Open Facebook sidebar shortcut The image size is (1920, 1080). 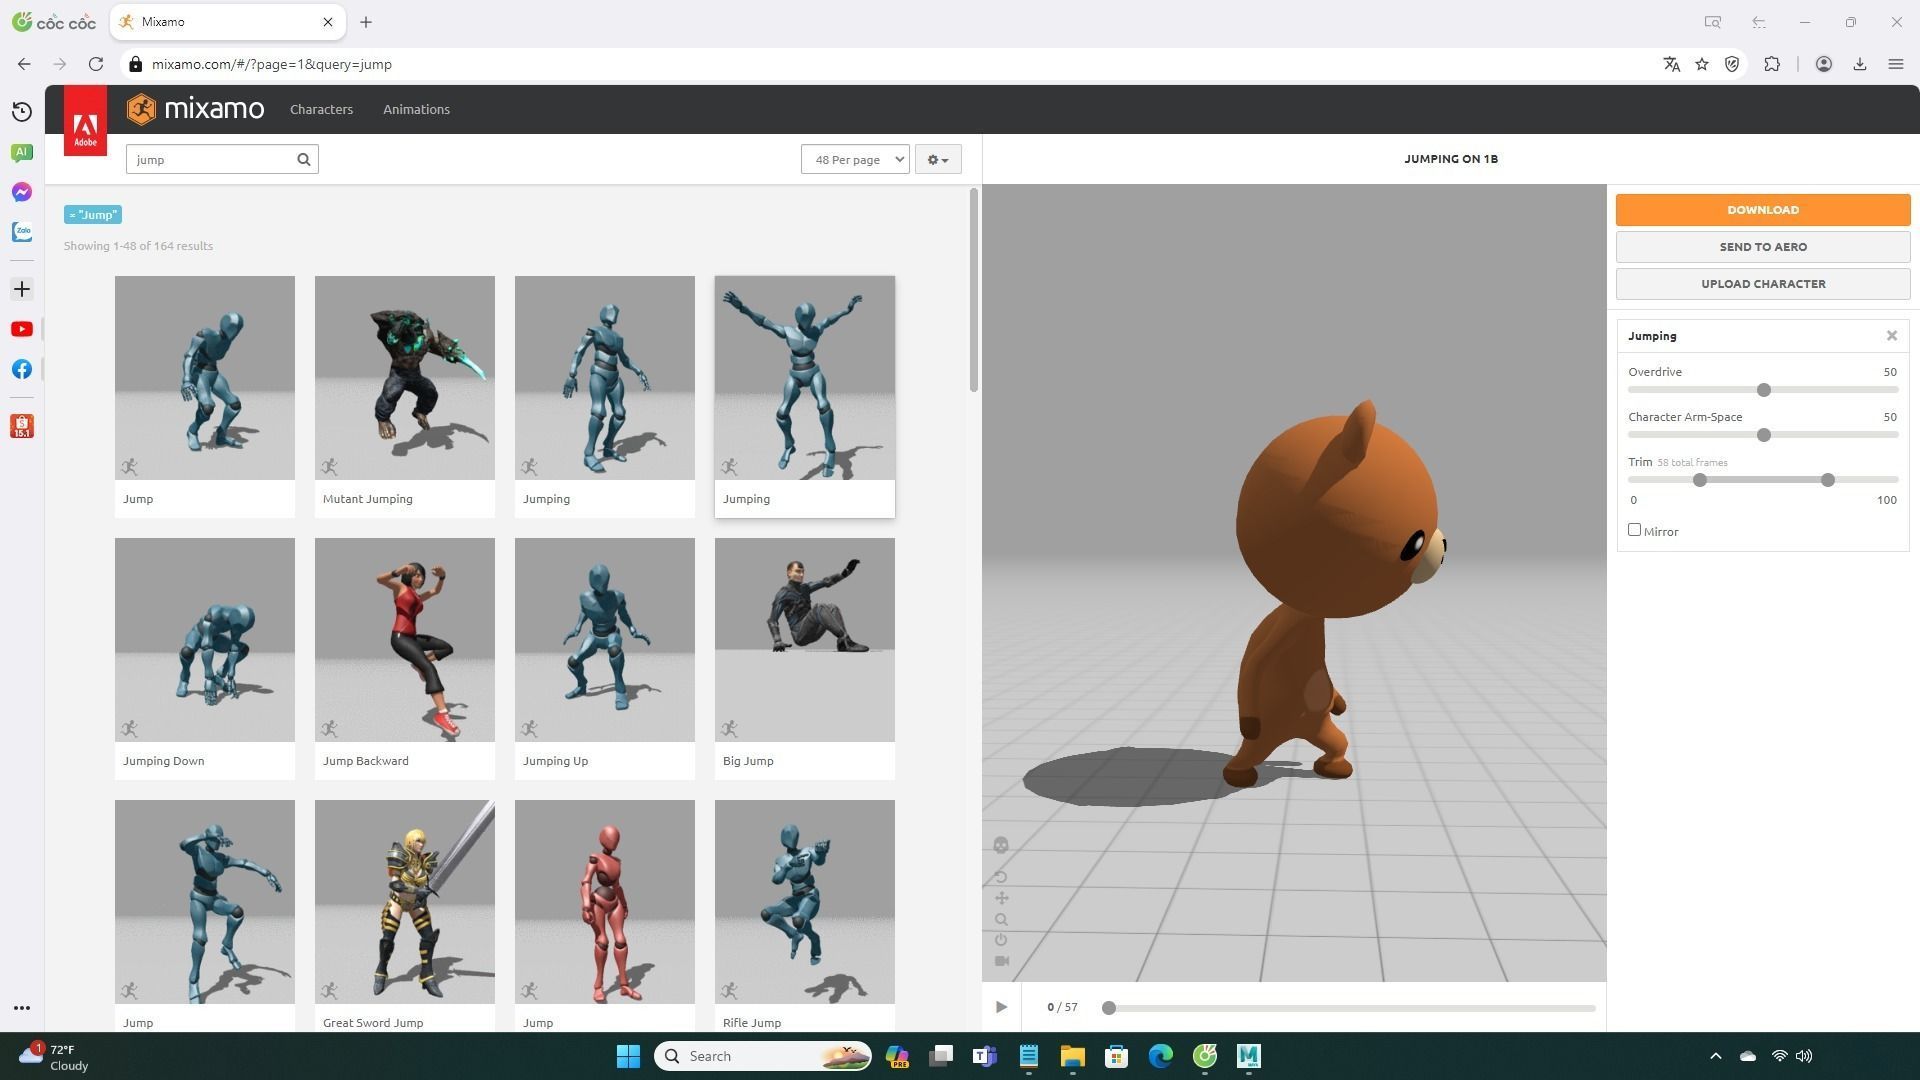tap(22, 369)
